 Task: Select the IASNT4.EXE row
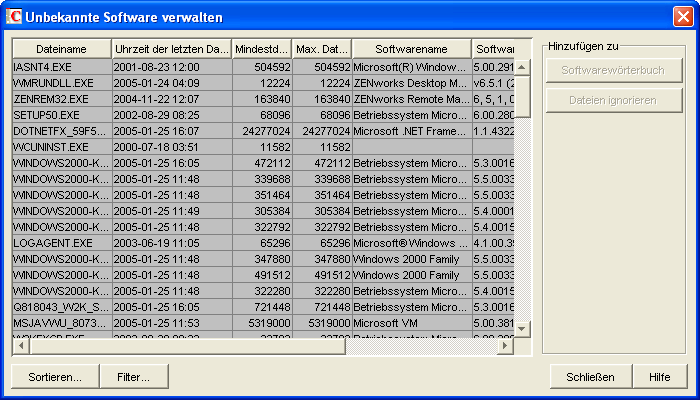[263, 67]
